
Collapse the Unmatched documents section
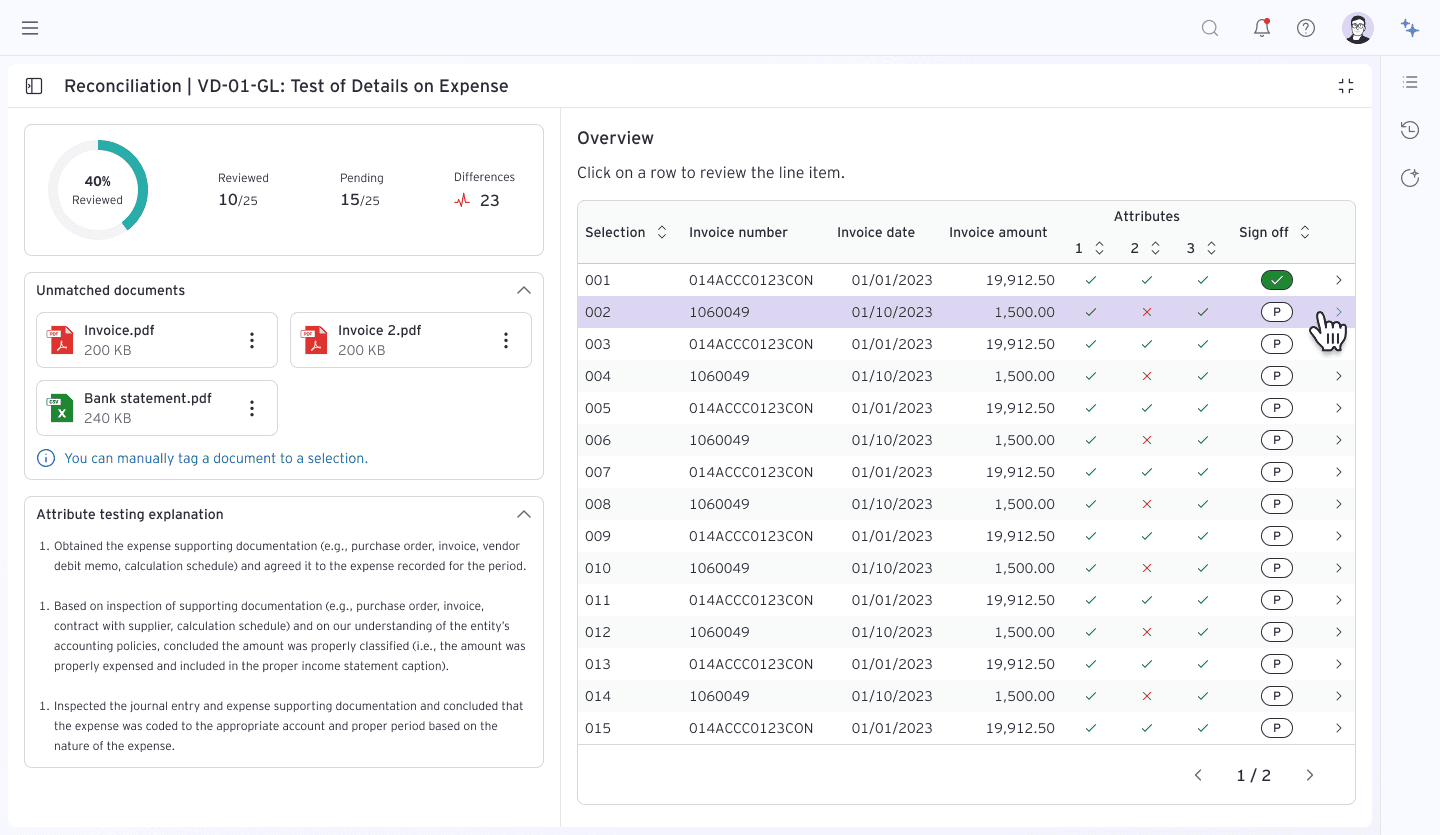(523, 290)
